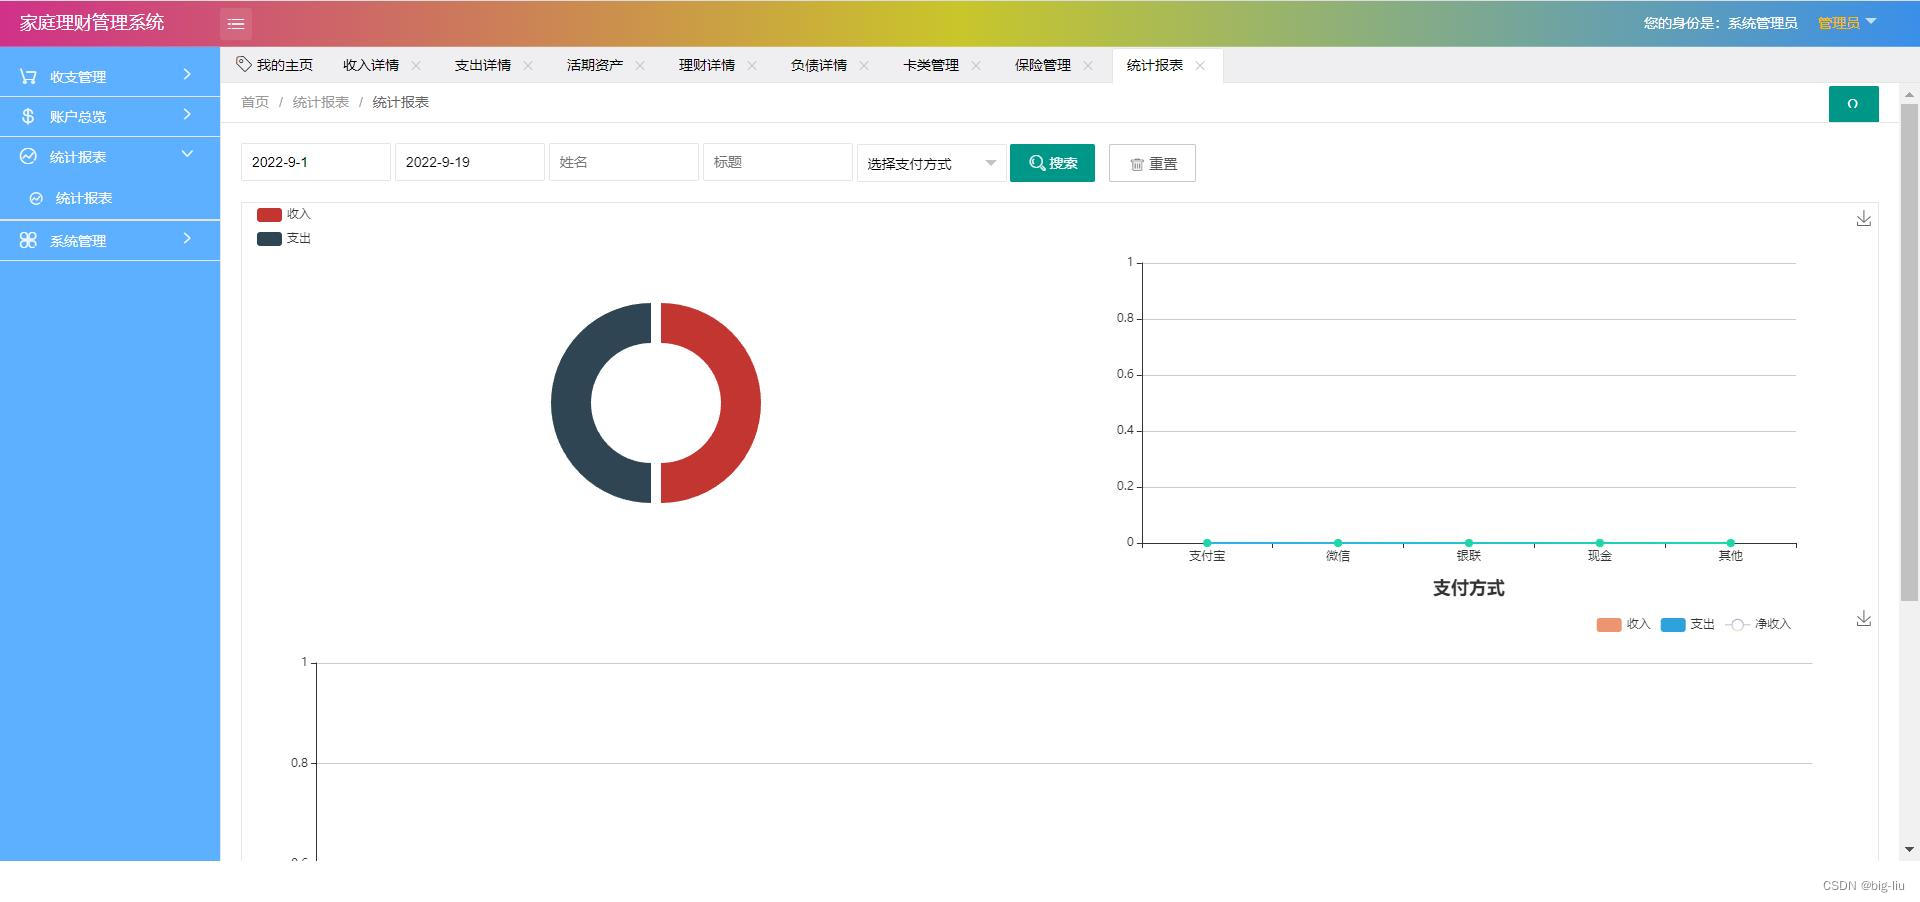Toggle the red 收入 pie legend item

pyautogui.click(x=284, y=214)
